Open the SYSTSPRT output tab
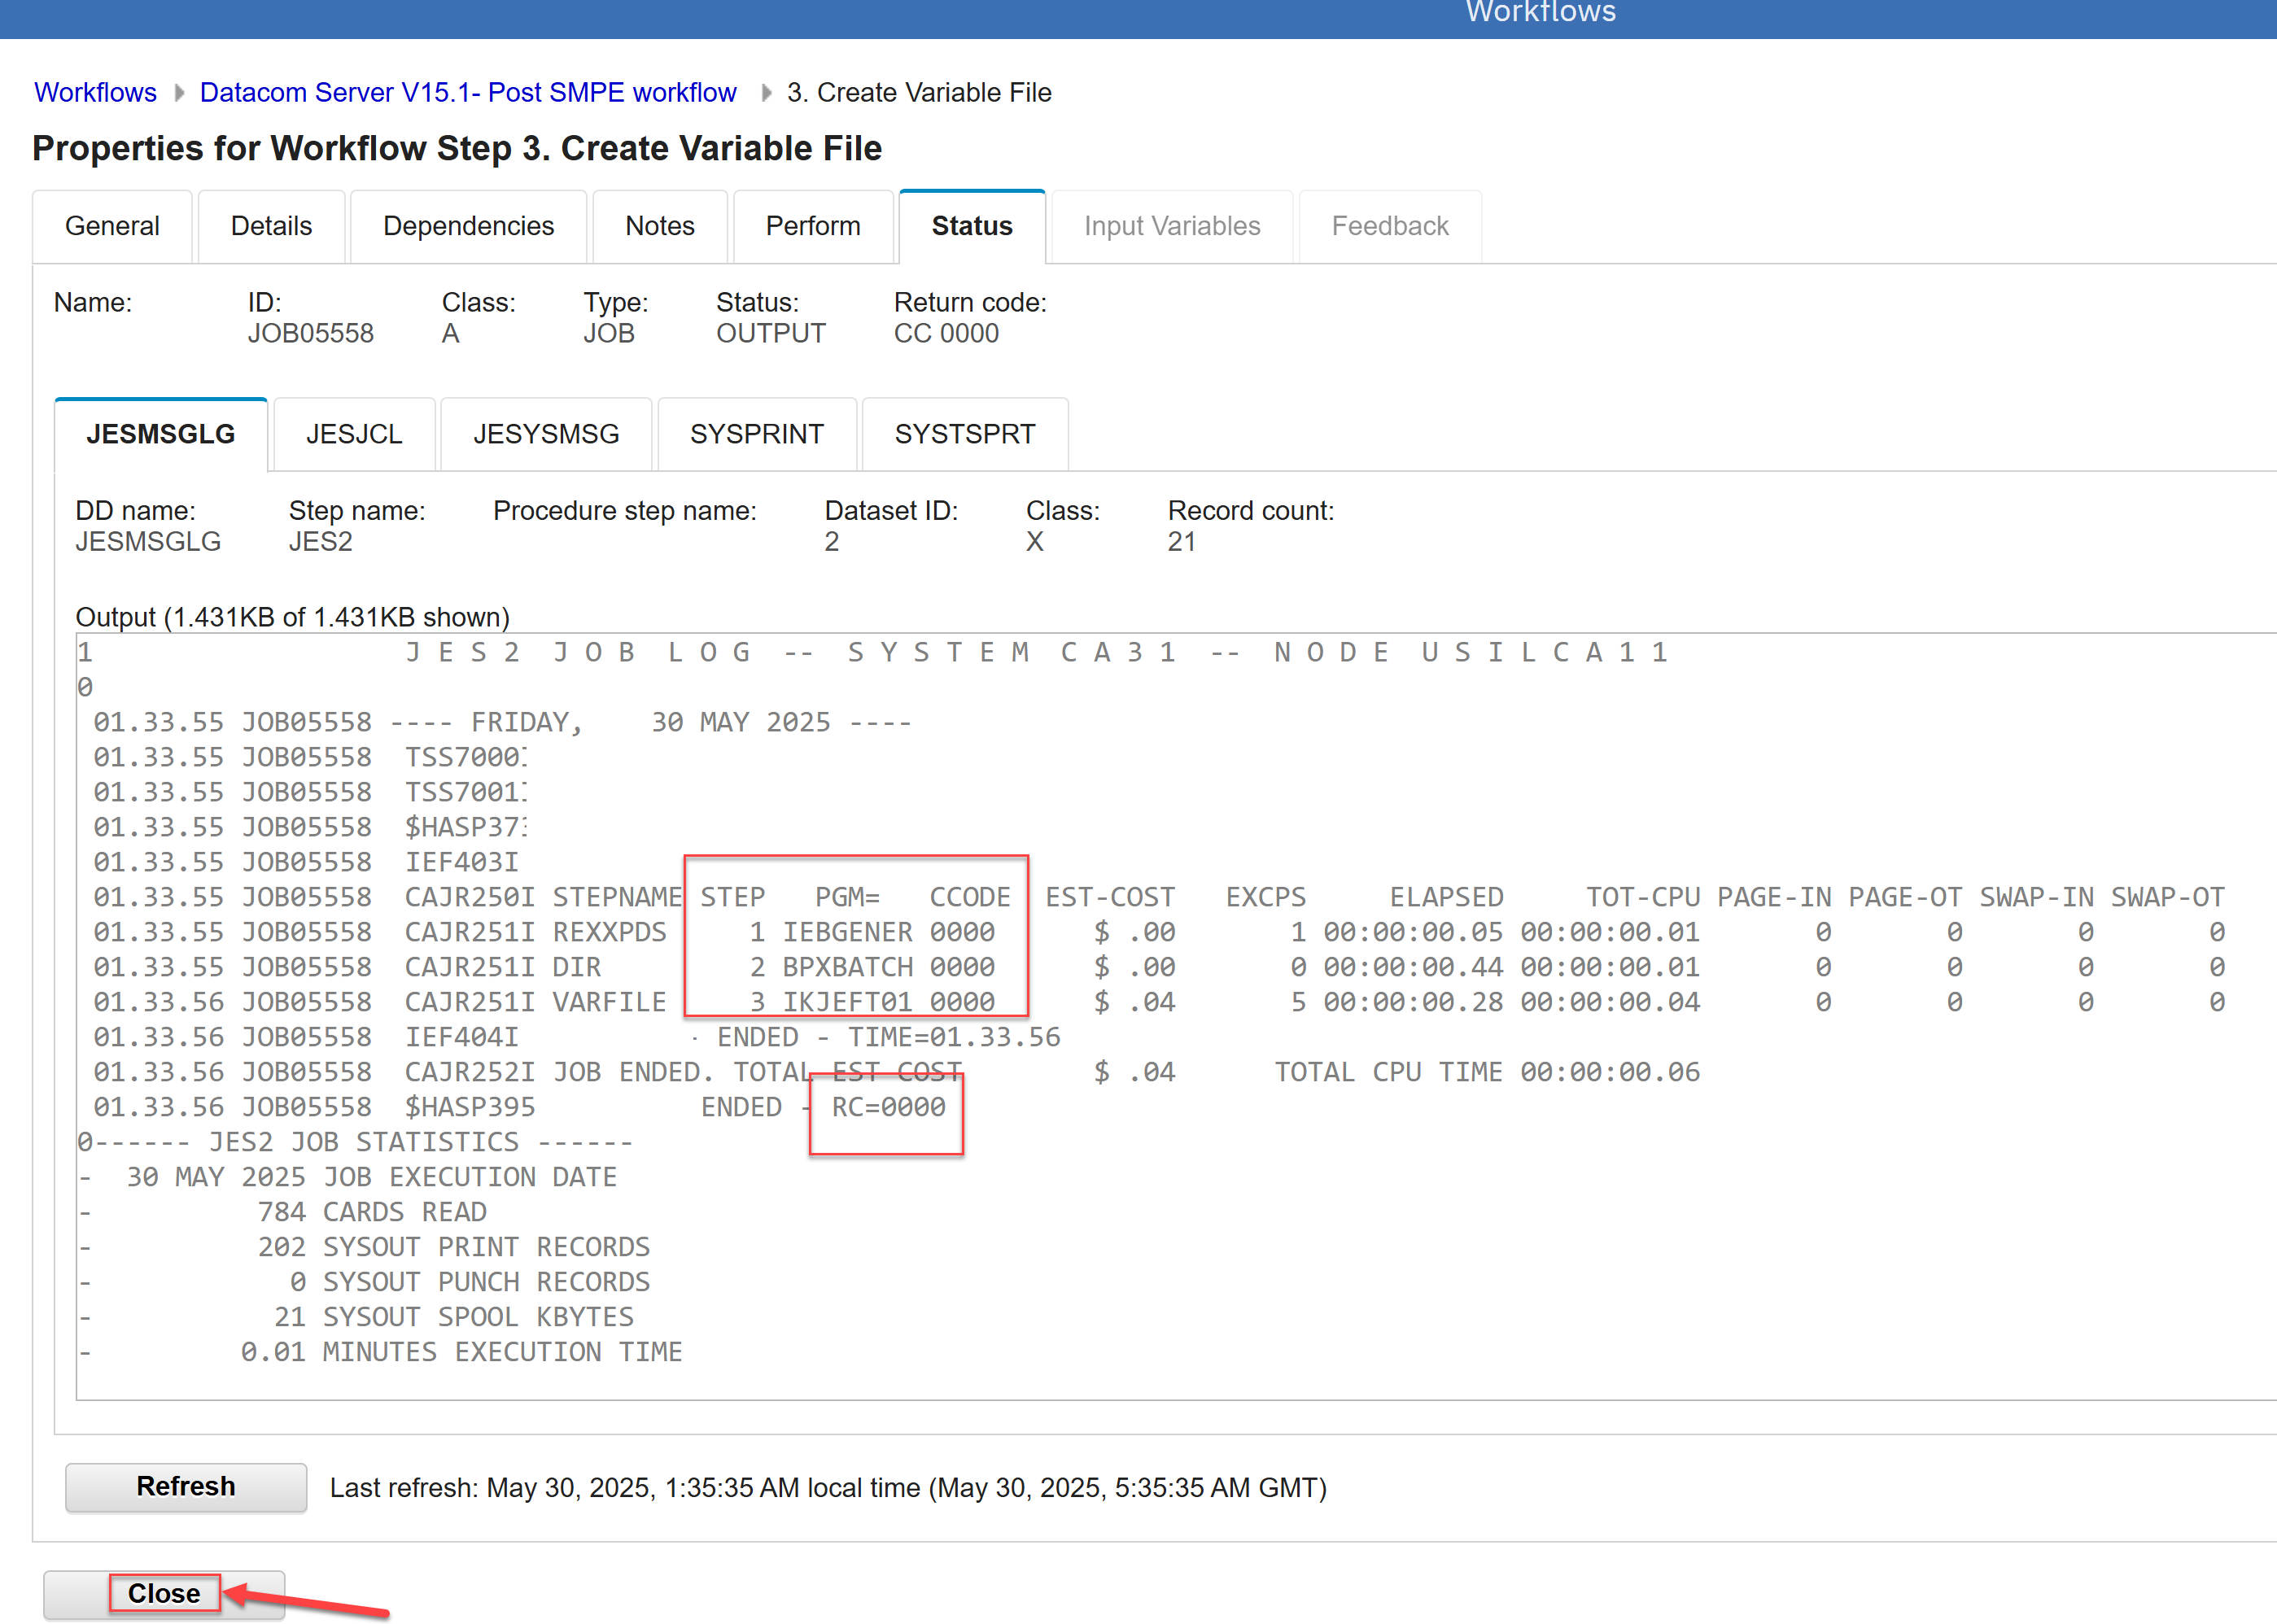This screenshot has width=2277, height=1624. 964,434
